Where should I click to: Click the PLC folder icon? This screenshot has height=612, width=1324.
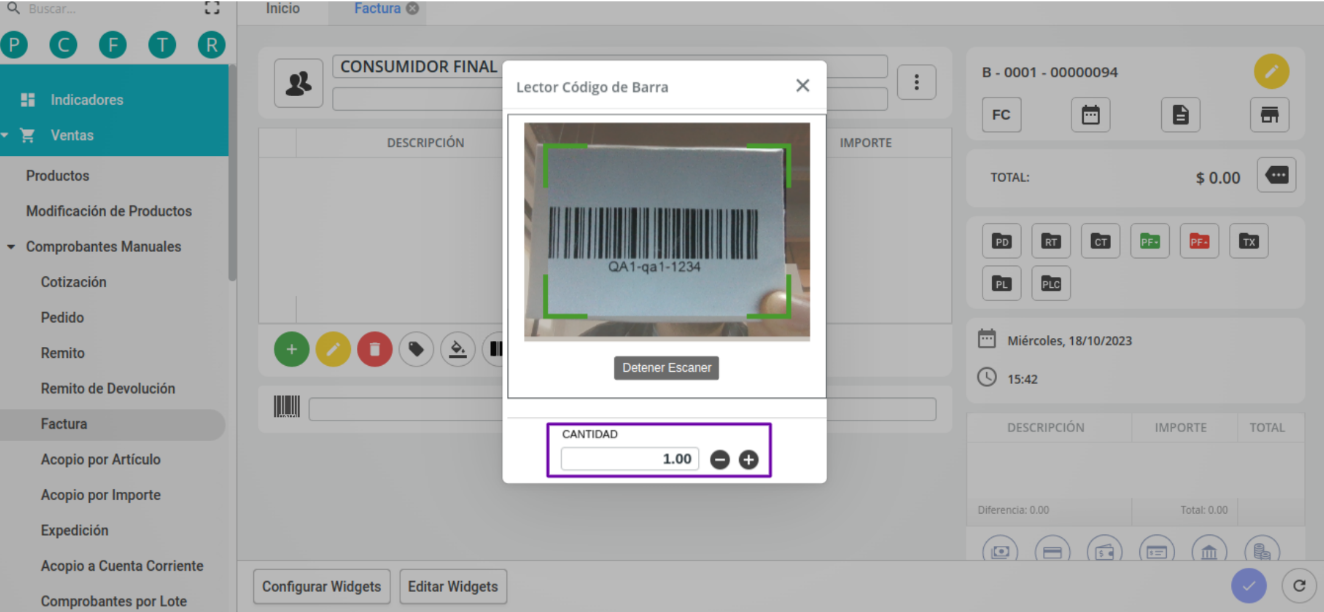tap(1051, 284)
